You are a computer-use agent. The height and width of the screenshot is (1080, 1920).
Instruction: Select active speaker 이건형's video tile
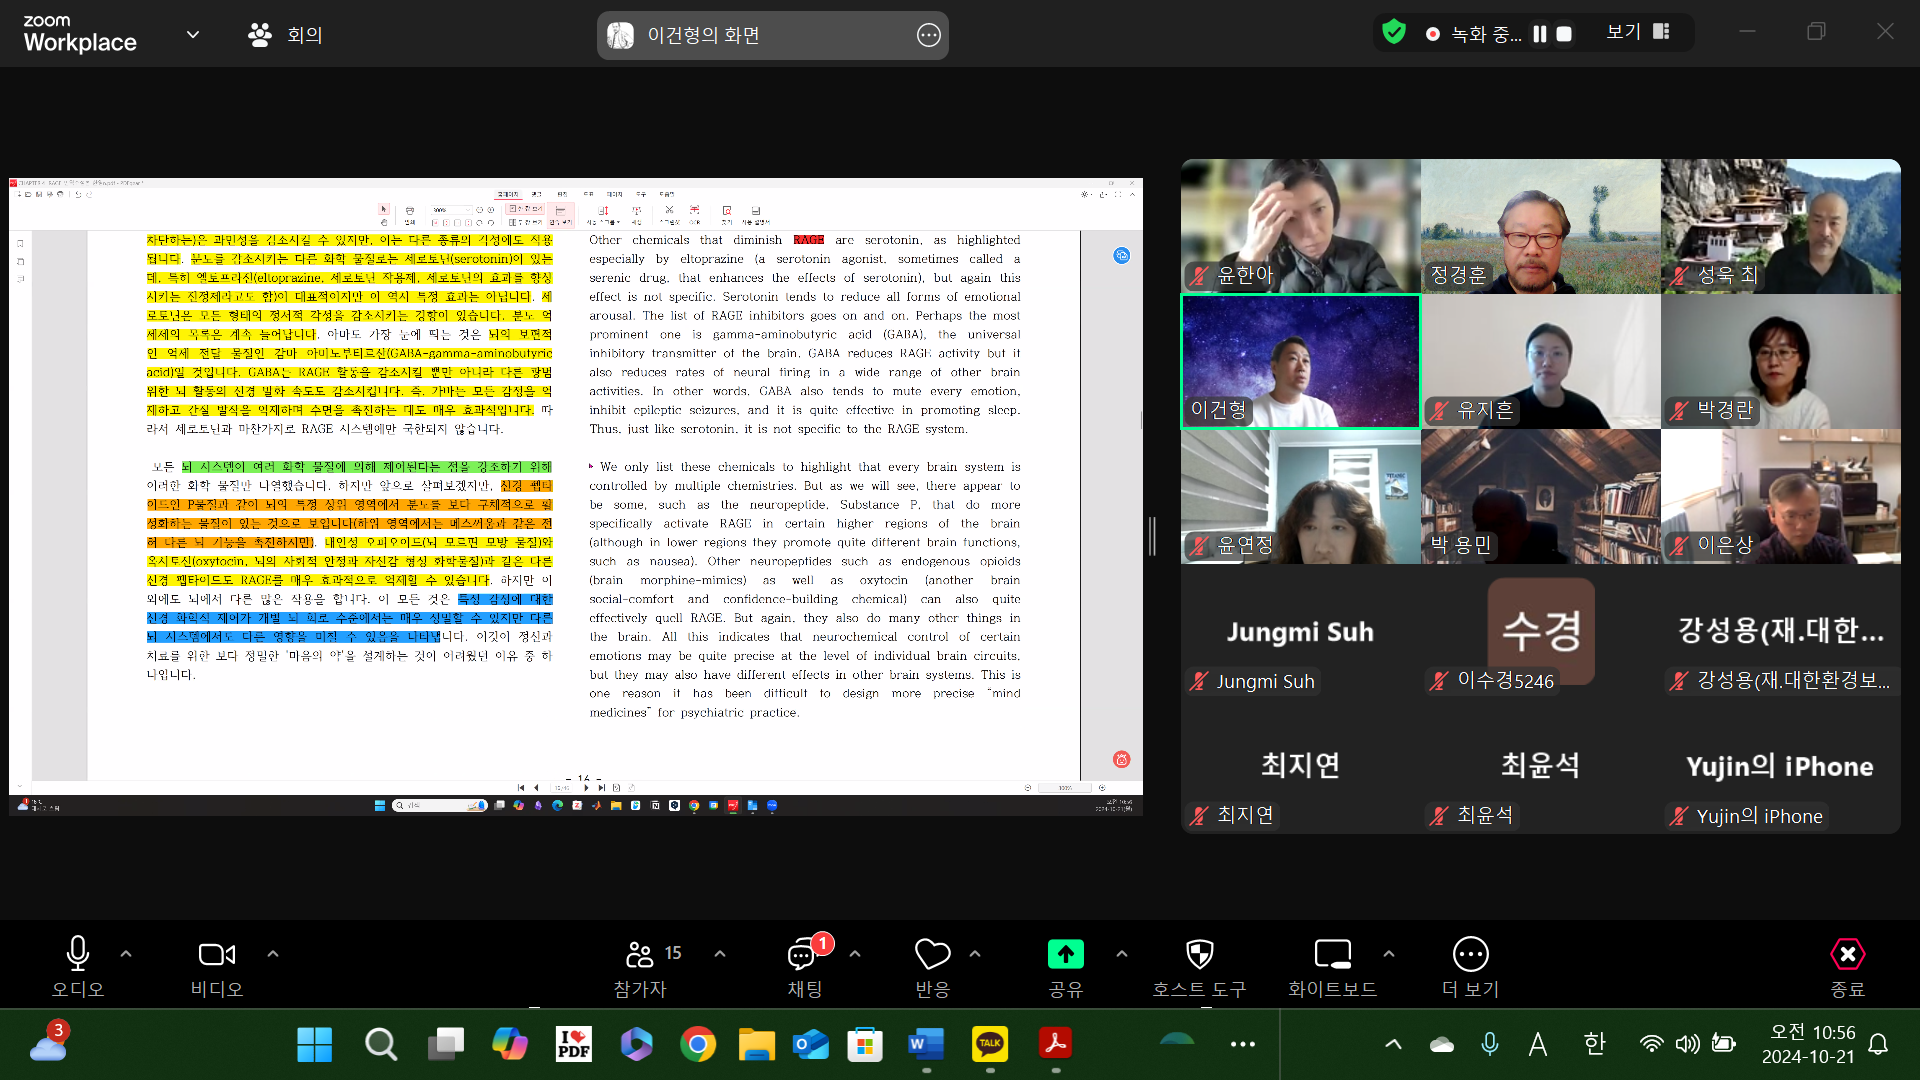(1300, 361)
